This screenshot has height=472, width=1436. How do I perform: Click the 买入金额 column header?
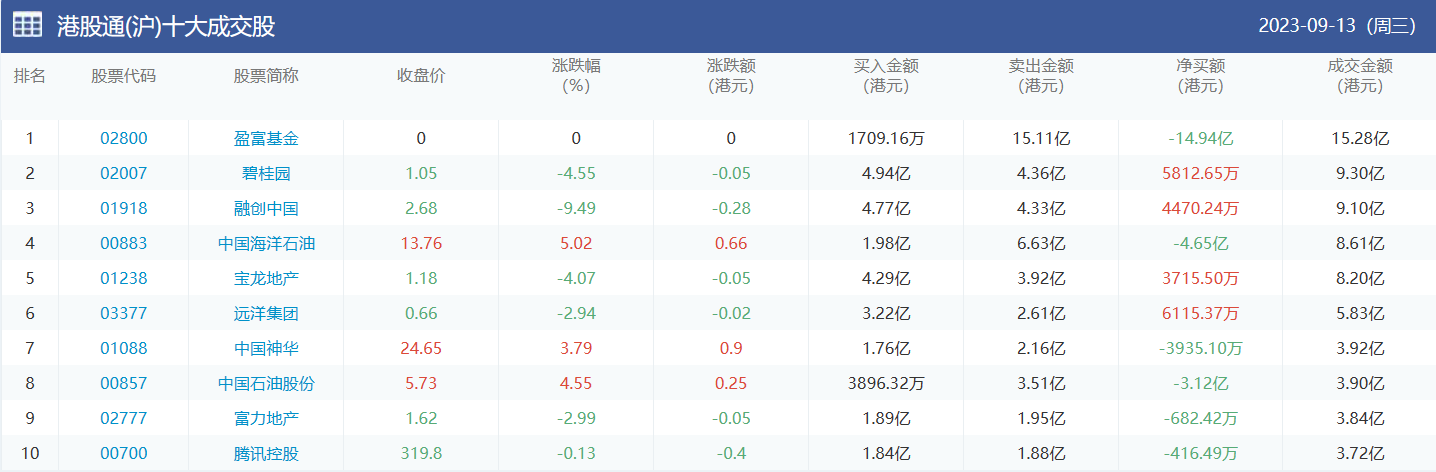886,76
